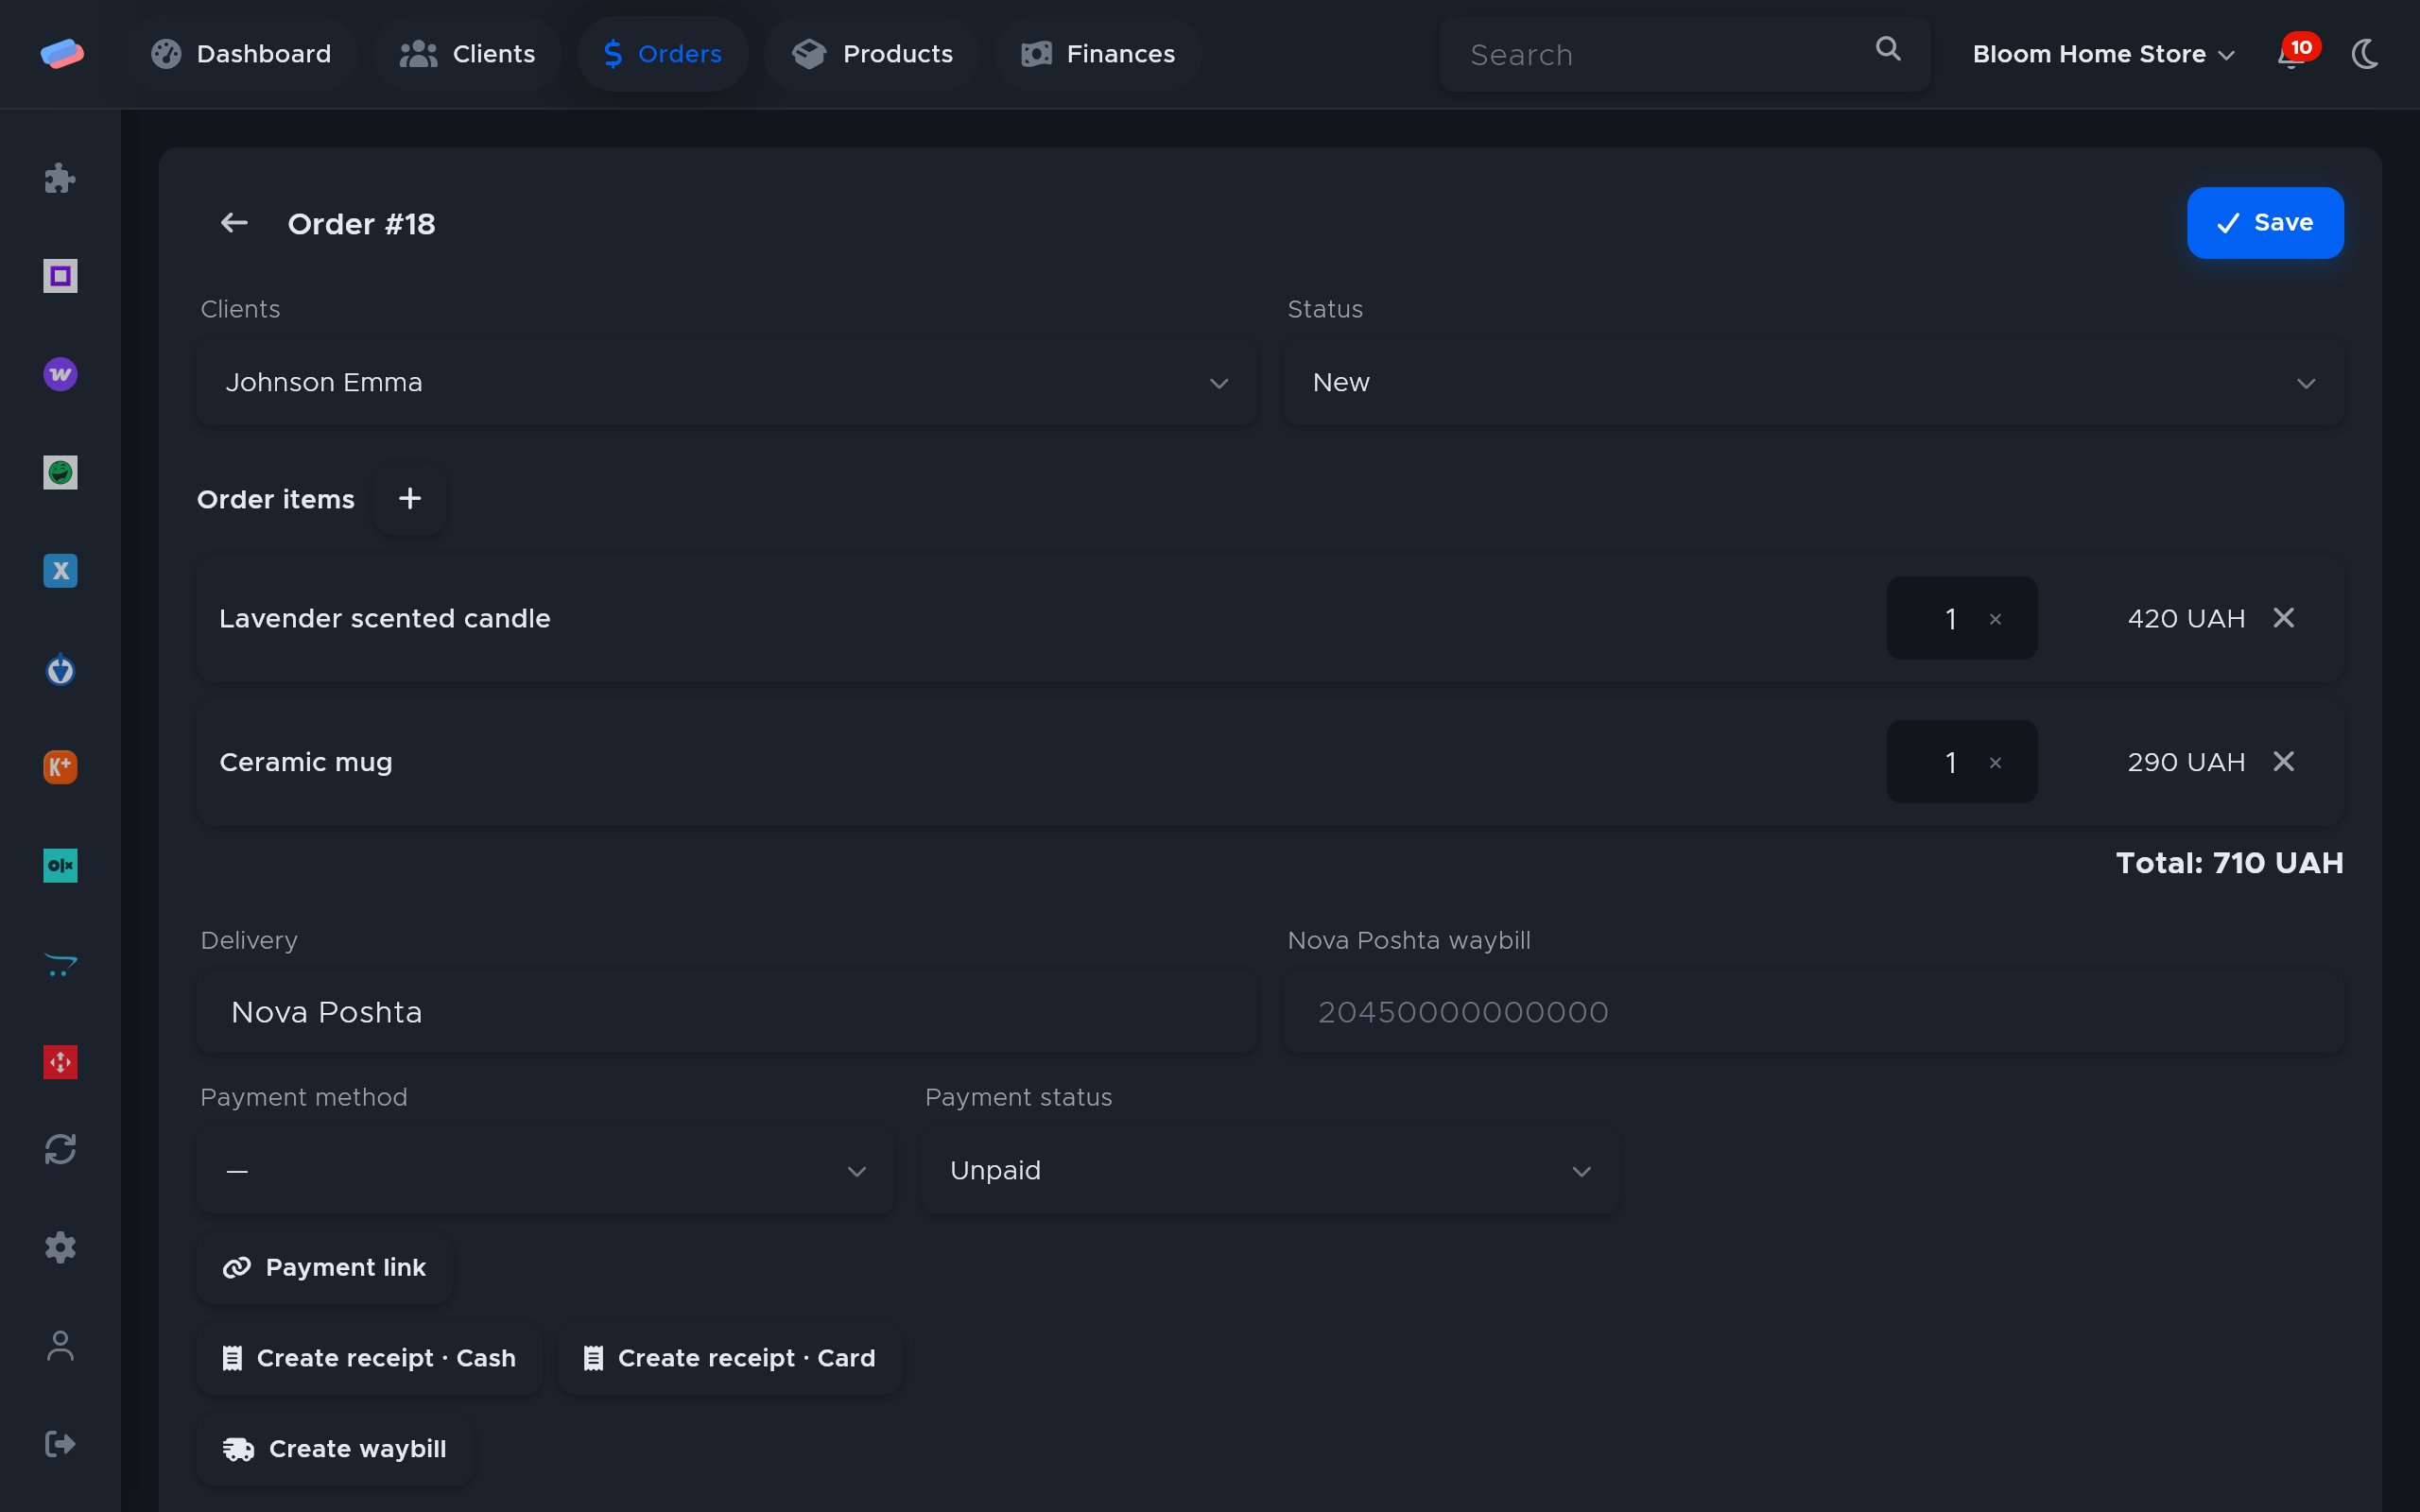Open settings gear in the sidebar
Viewport: 2420px width, 1512px height.
pyautogui.click(x=60, y=1247)
